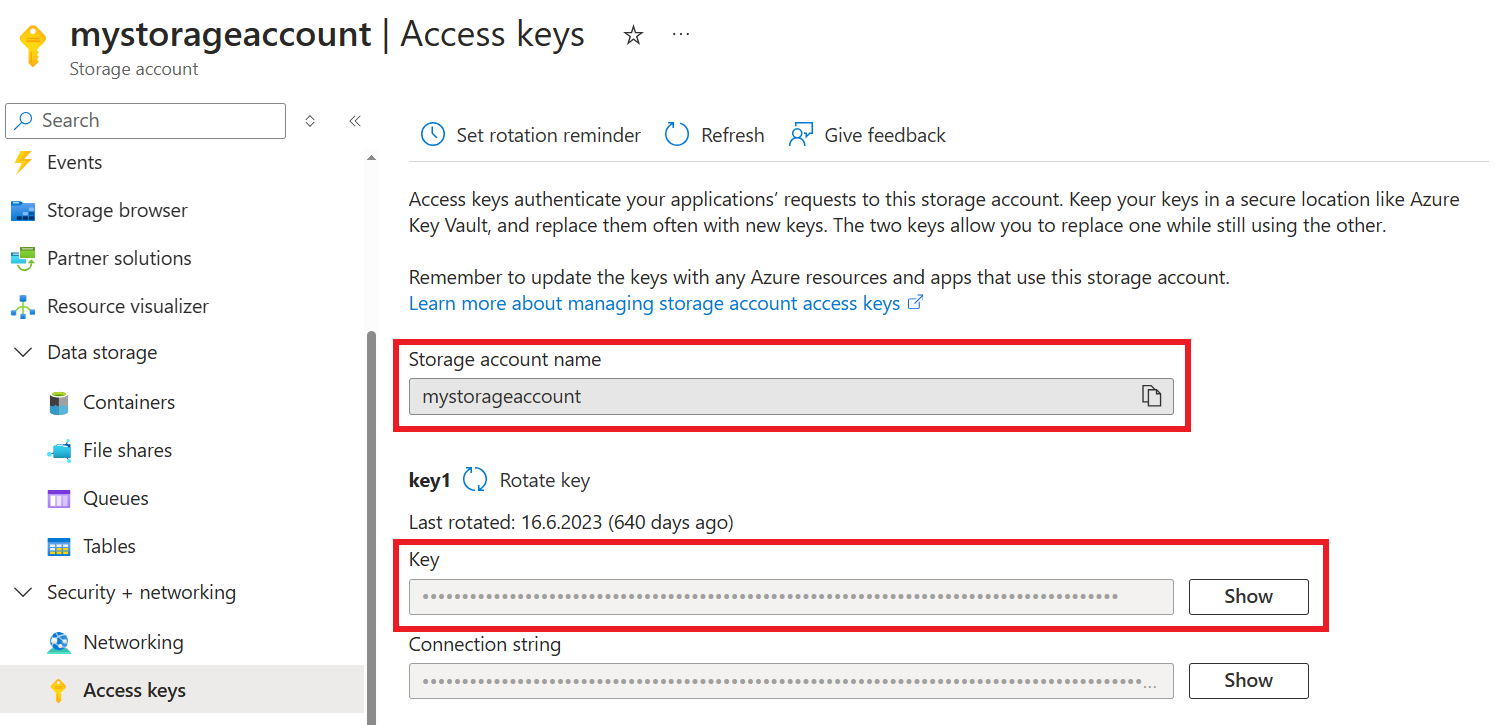1508x725 pixels.
Task: Open the ellipsis more menu
Action: pos(680,33)
